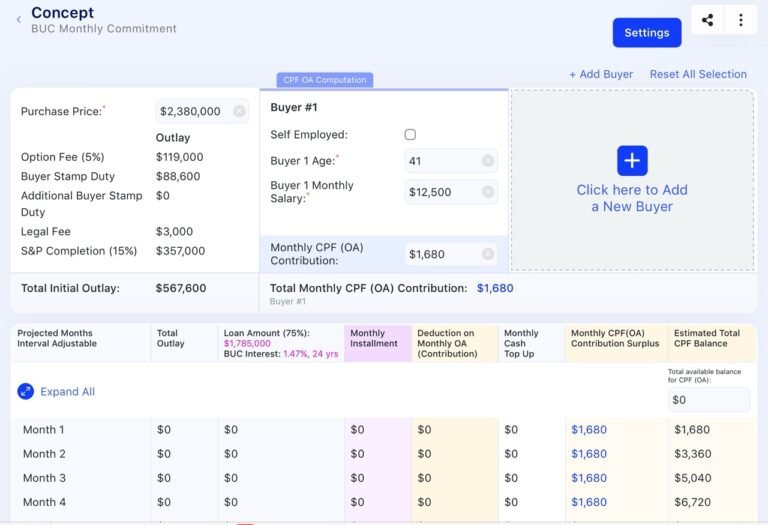
Task: Click the blue plus icon to add buyer
Action: point(632,161)
